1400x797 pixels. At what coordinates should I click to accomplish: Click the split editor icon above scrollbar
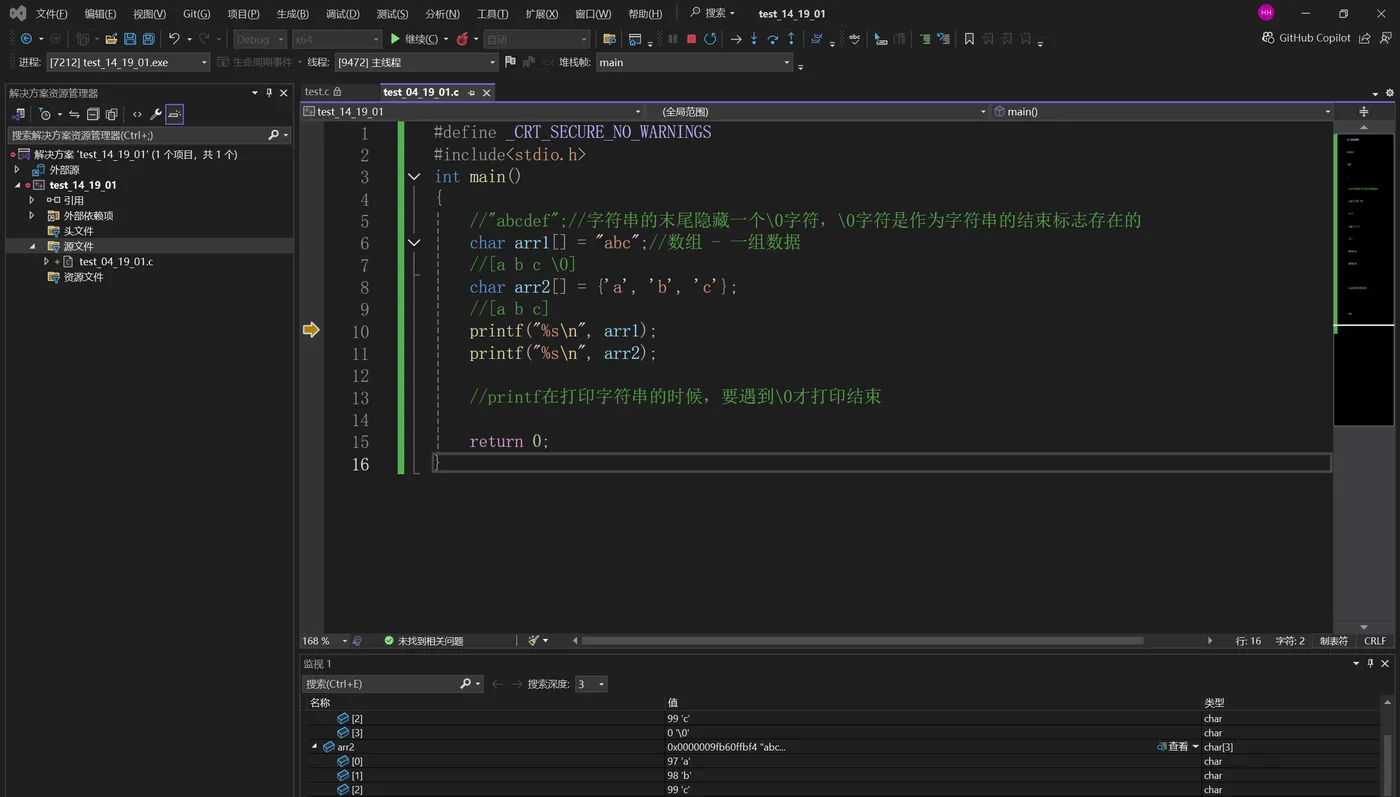point(1363,112)
